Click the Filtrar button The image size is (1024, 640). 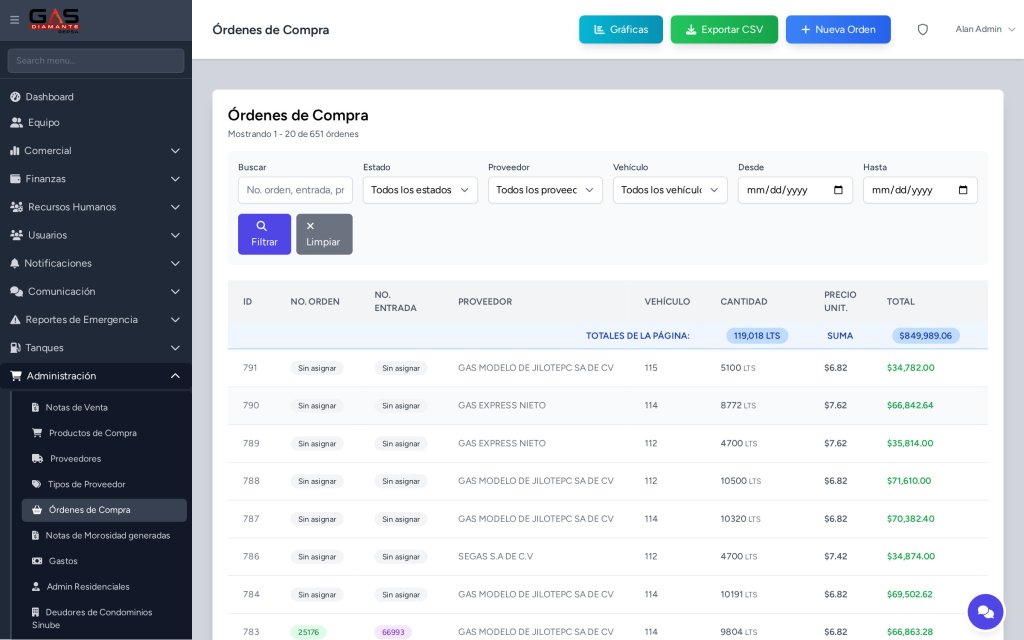[264, 234]
